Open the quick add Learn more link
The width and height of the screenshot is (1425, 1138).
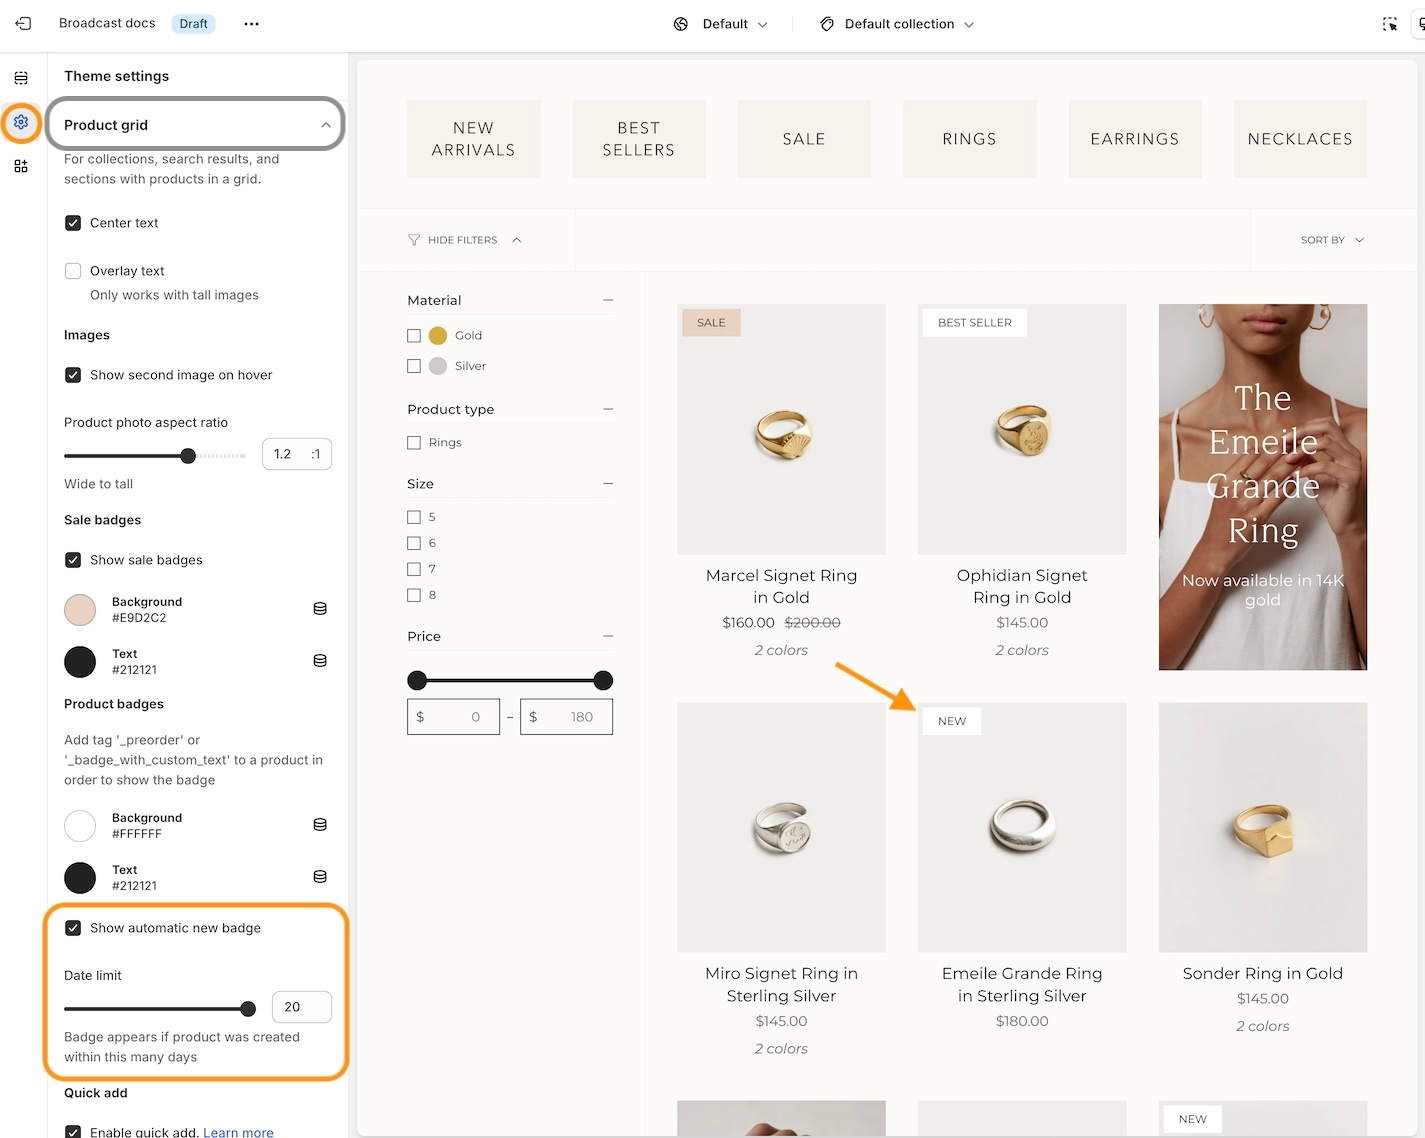click(238, 1132)
